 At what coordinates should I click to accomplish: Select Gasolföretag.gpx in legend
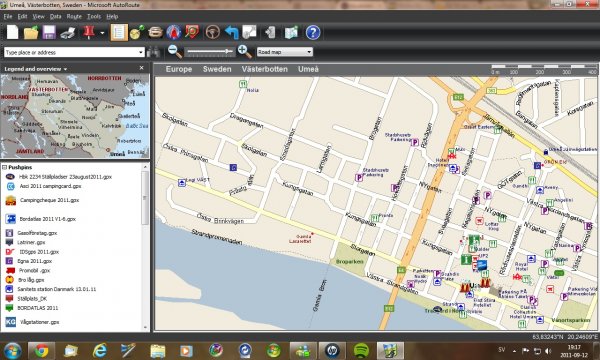(x=37, y=233)
